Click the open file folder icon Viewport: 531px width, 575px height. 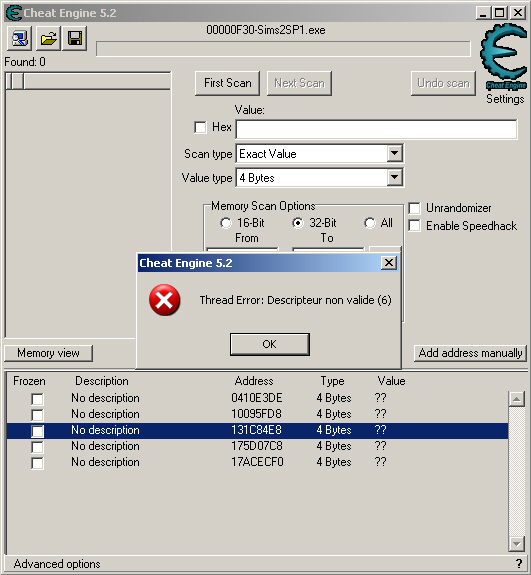tap(48, 38)
